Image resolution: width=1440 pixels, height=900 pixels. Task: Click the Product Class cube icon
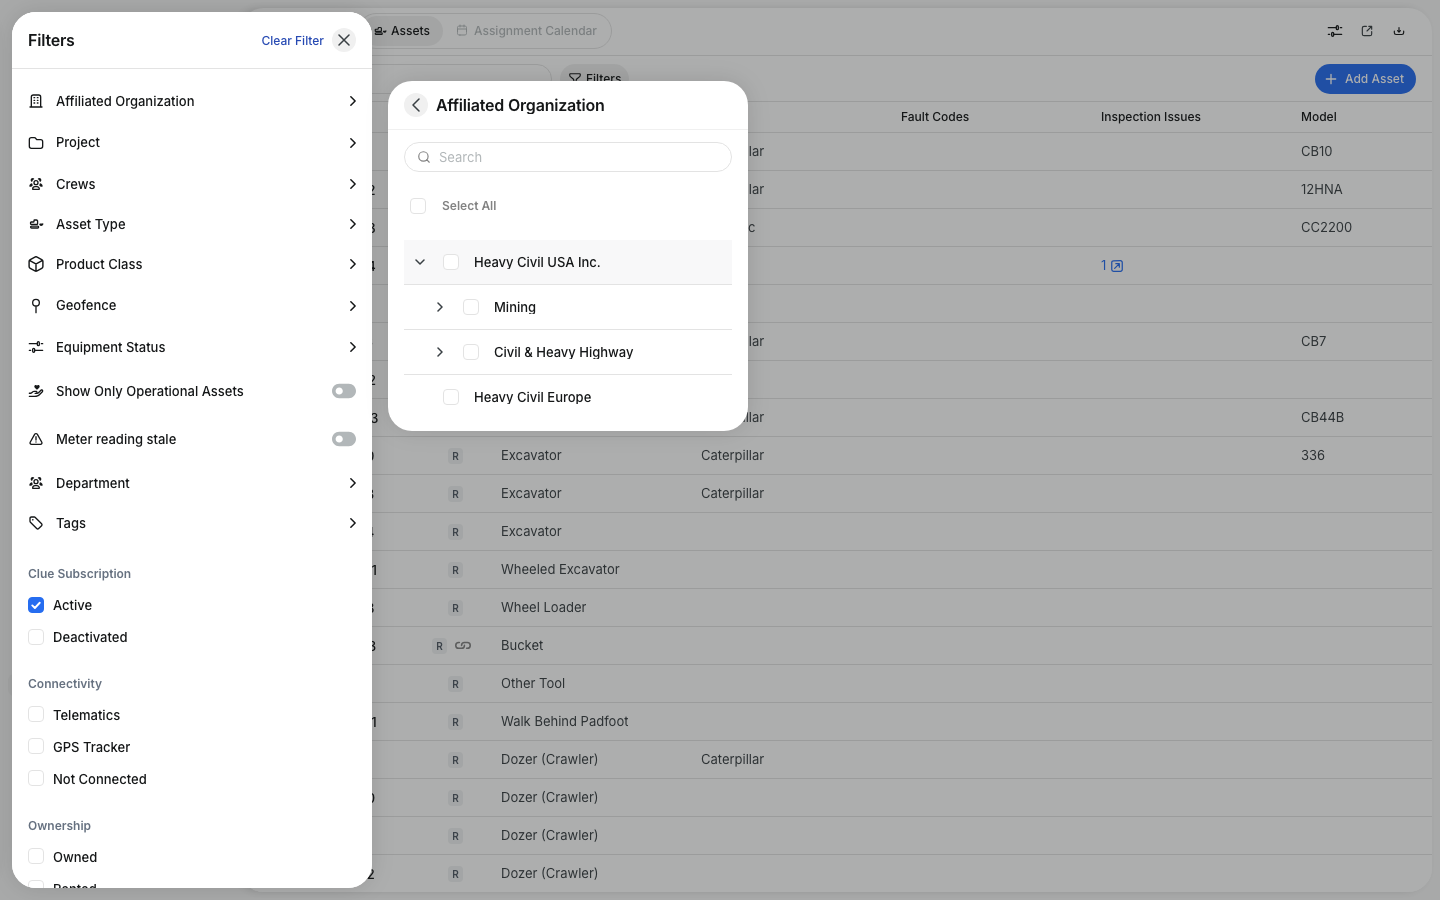pos(36,264)
